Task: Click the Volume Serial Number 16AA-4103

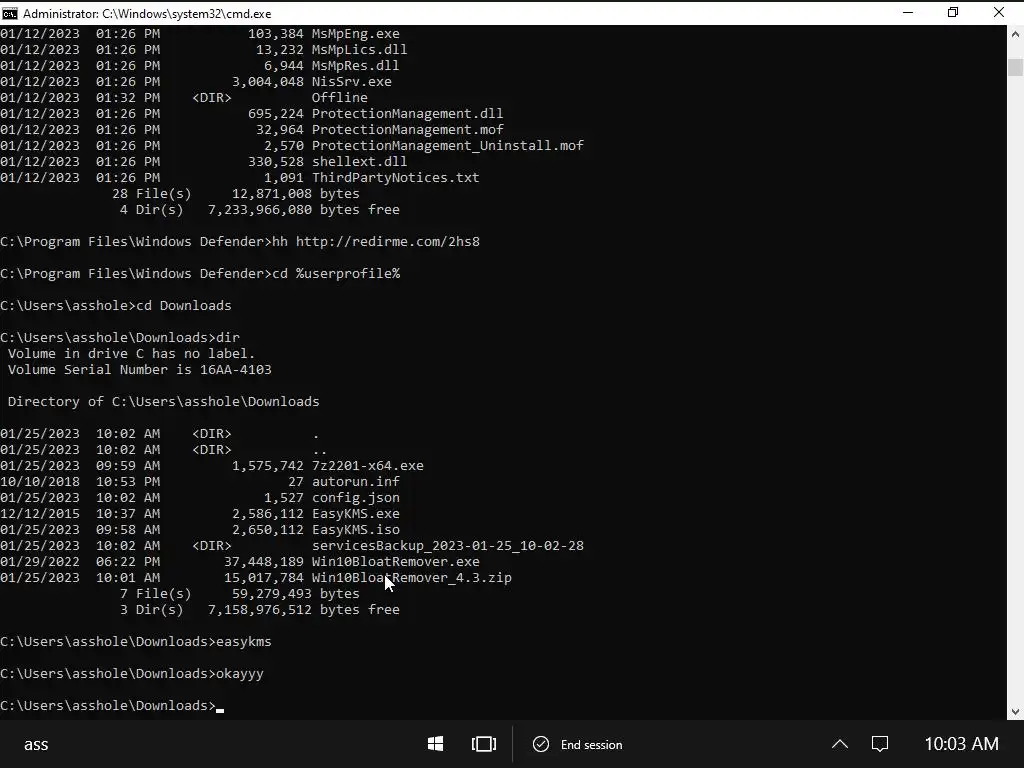Action: click(140, 370)
